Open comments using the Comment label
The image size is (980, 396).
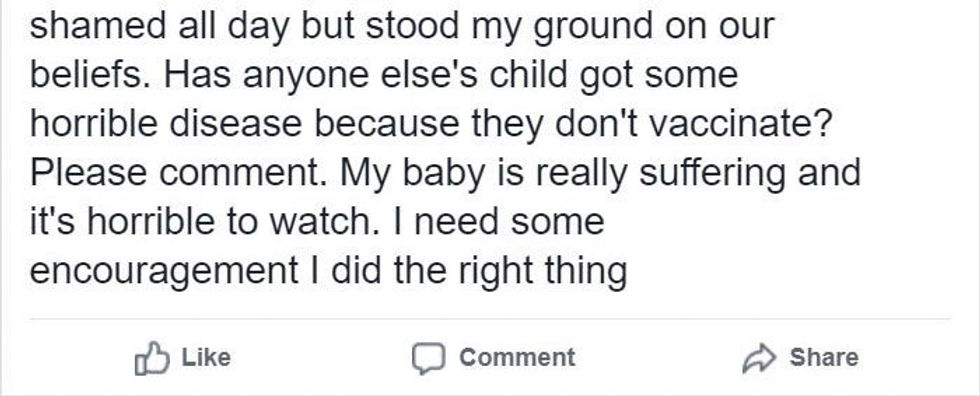click(x=517, y=357)
